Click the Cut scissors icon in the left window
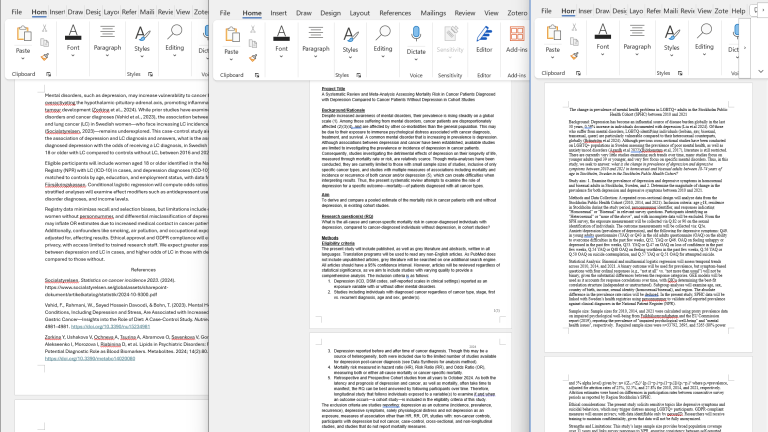The image size is (768, 432). point(45,29)
